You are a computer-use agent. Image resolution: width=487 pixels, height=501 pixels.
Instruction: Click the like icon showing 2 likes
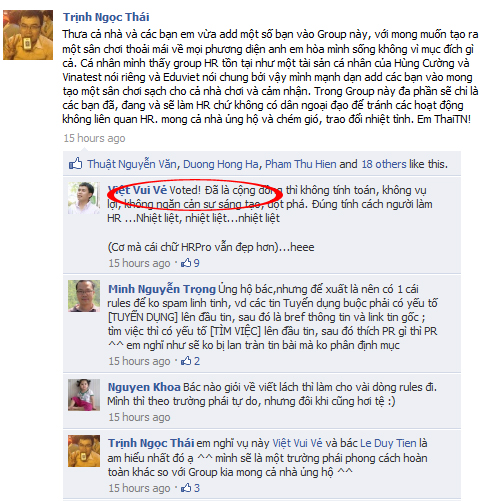186,361
